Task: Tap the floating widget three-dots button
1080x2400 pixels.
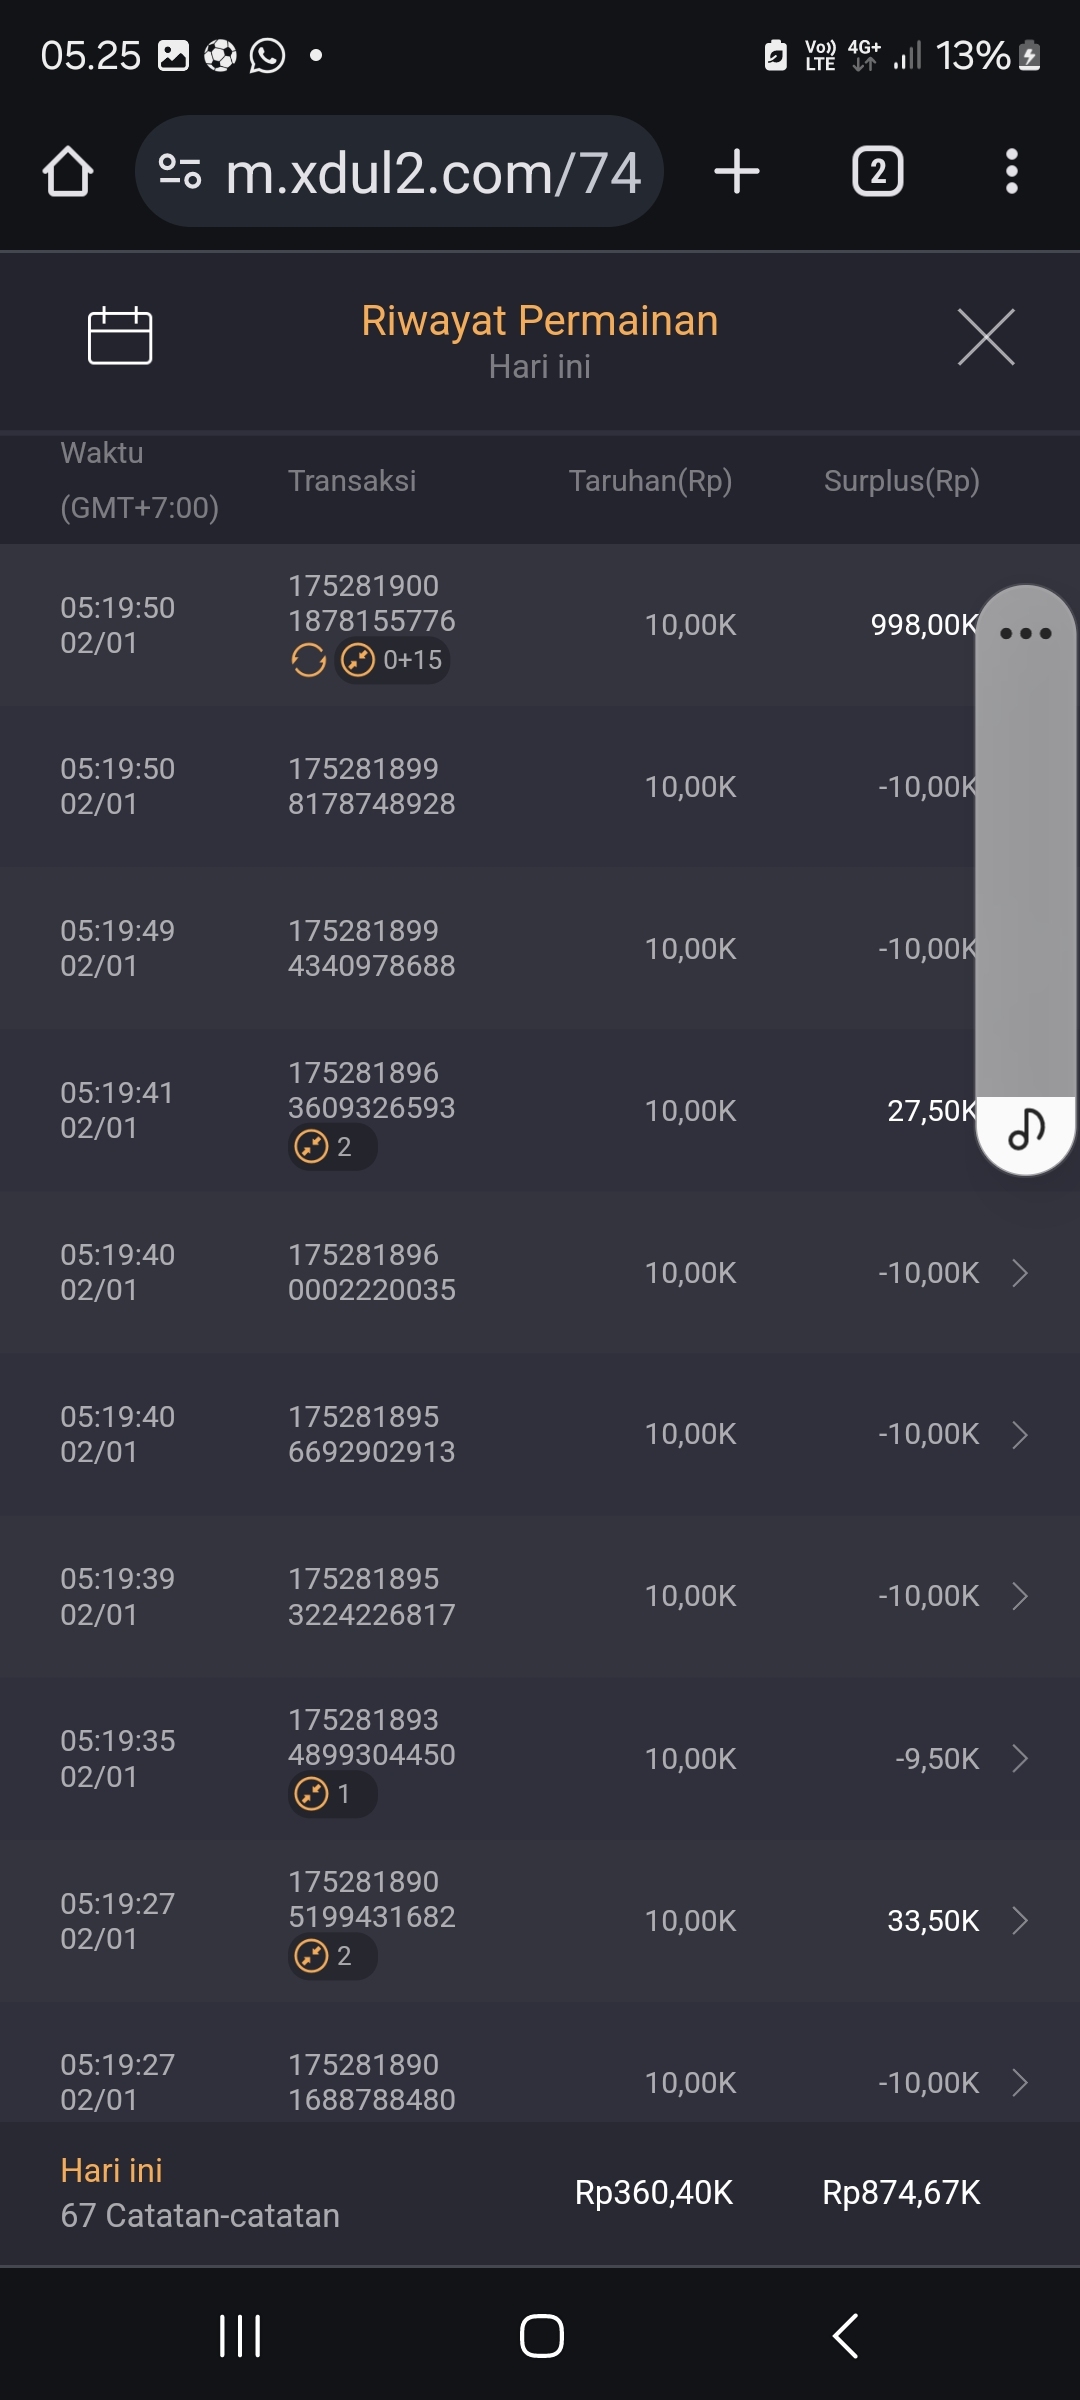Action: [1026, 633]
